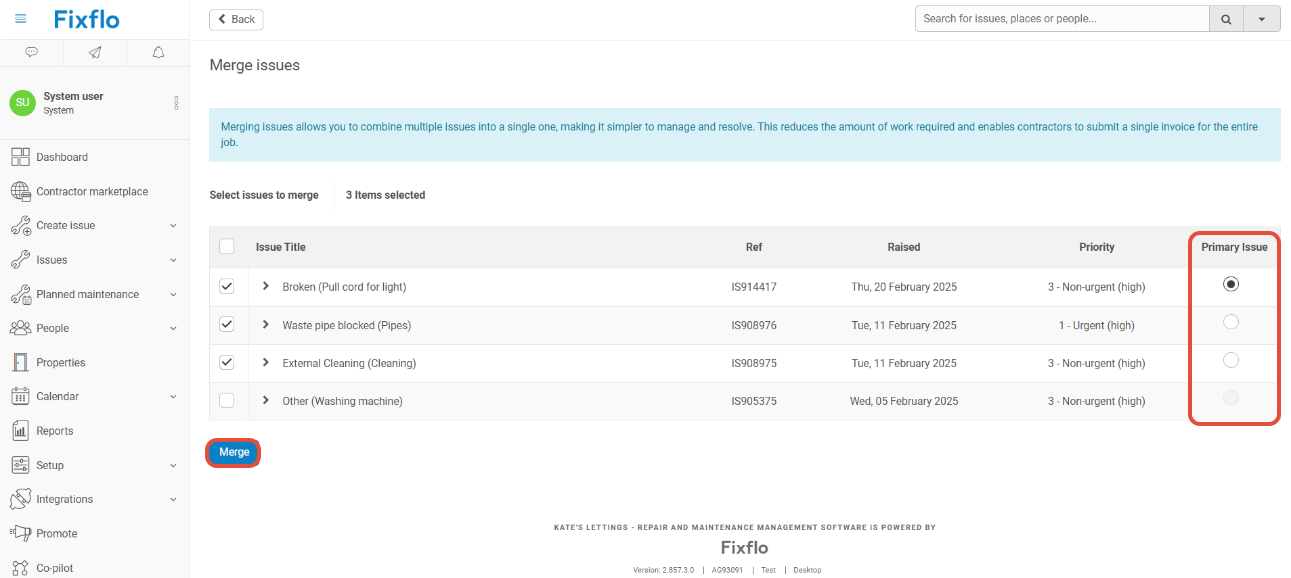Expand the Planned maintenance chevron
The width and height of the screenshot is (1291, 578).
point(173,294)
